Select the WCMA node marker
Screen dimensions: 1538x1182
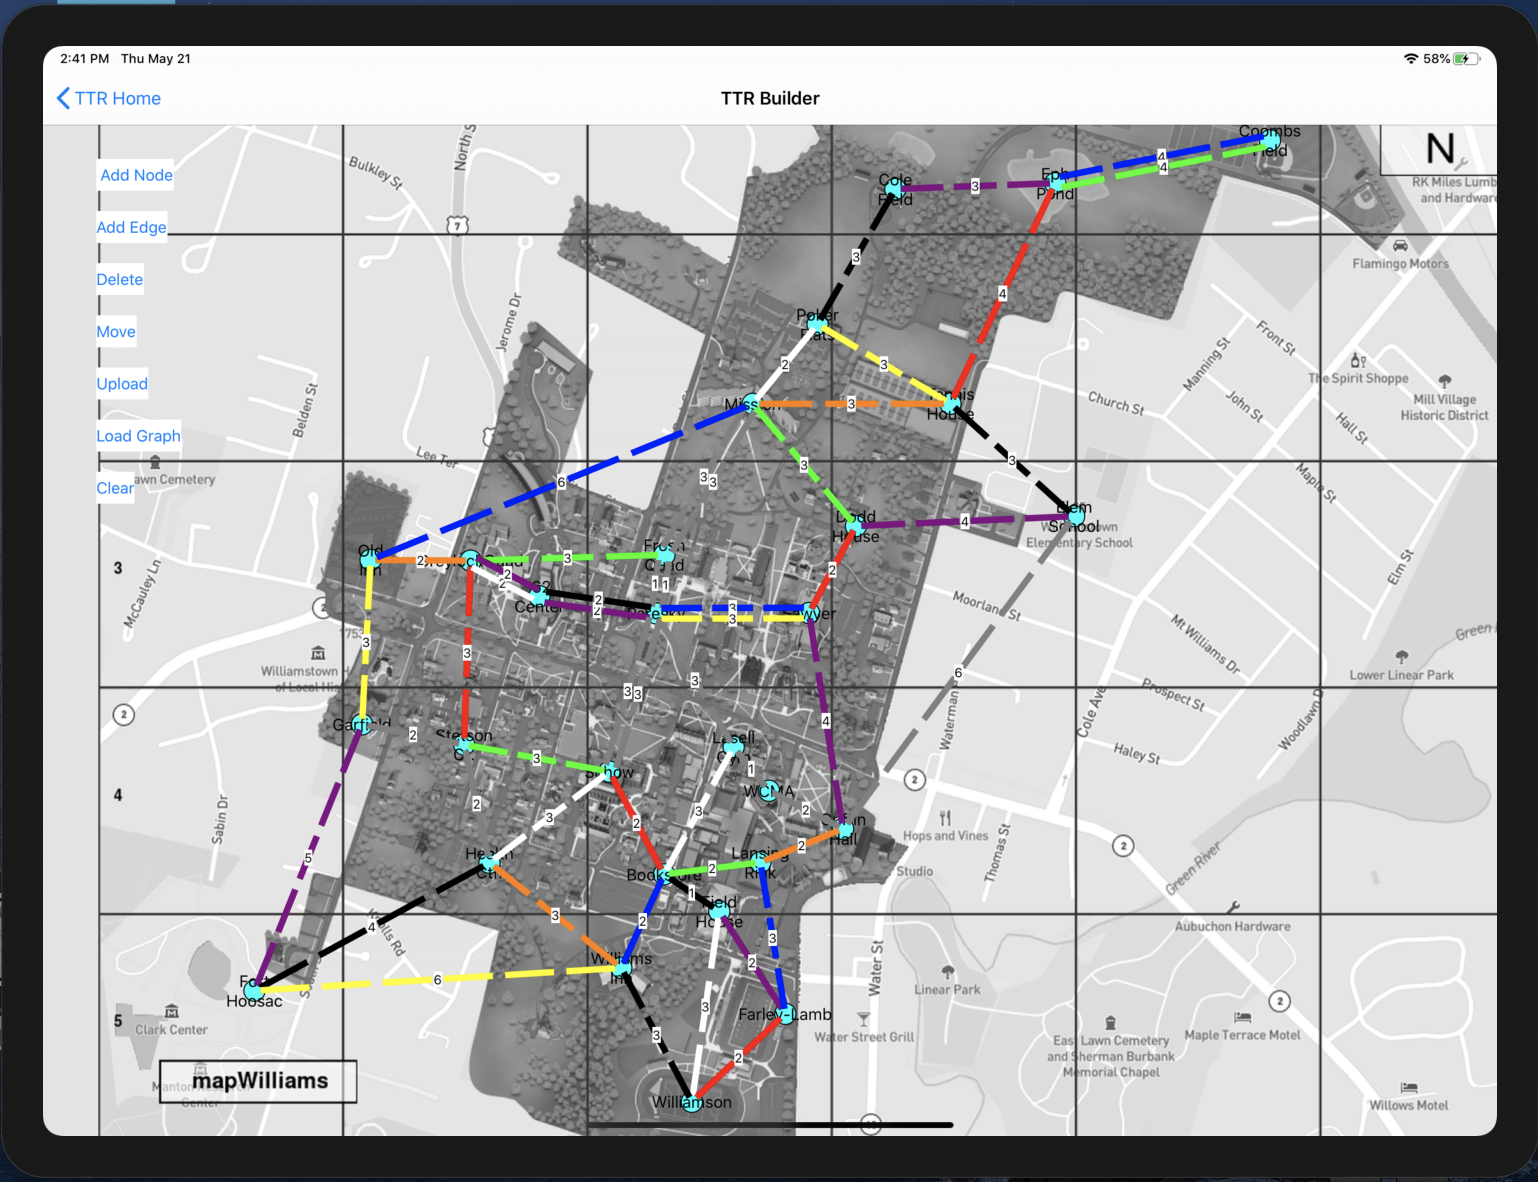(768, 791)
